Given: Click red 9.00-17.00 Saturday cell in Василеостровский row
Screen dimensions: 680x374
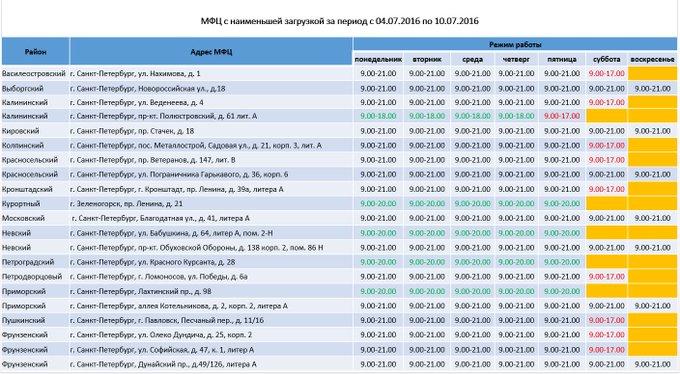Looking at the screenshot, I should point(607,74).
